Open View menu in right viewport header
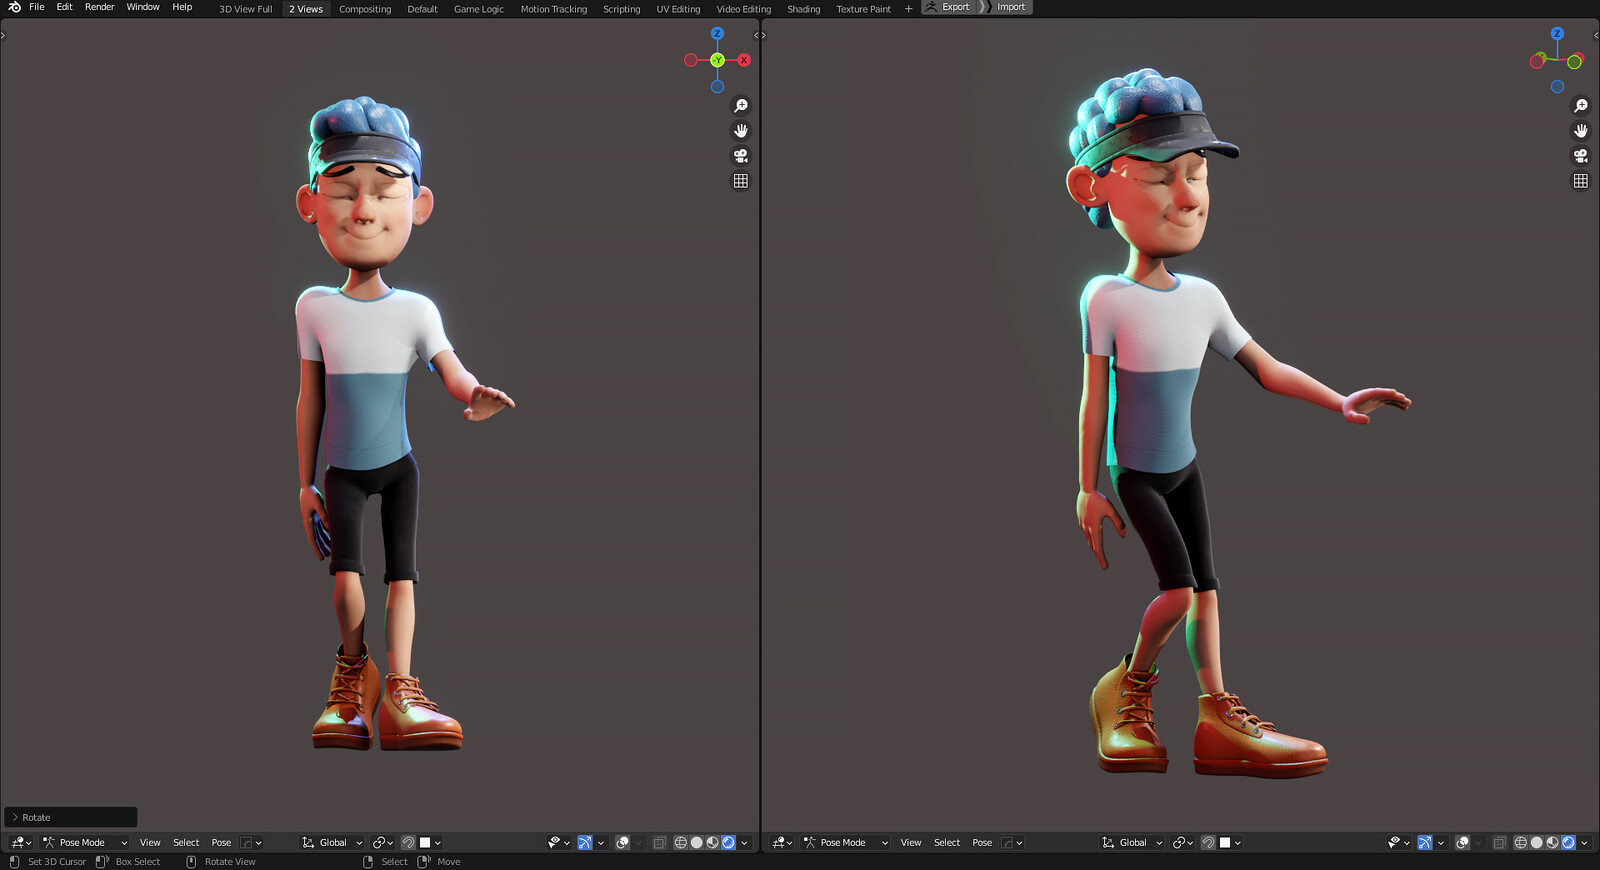The height and width of the screenshot is (870, 1600). (x=911, y=843)
